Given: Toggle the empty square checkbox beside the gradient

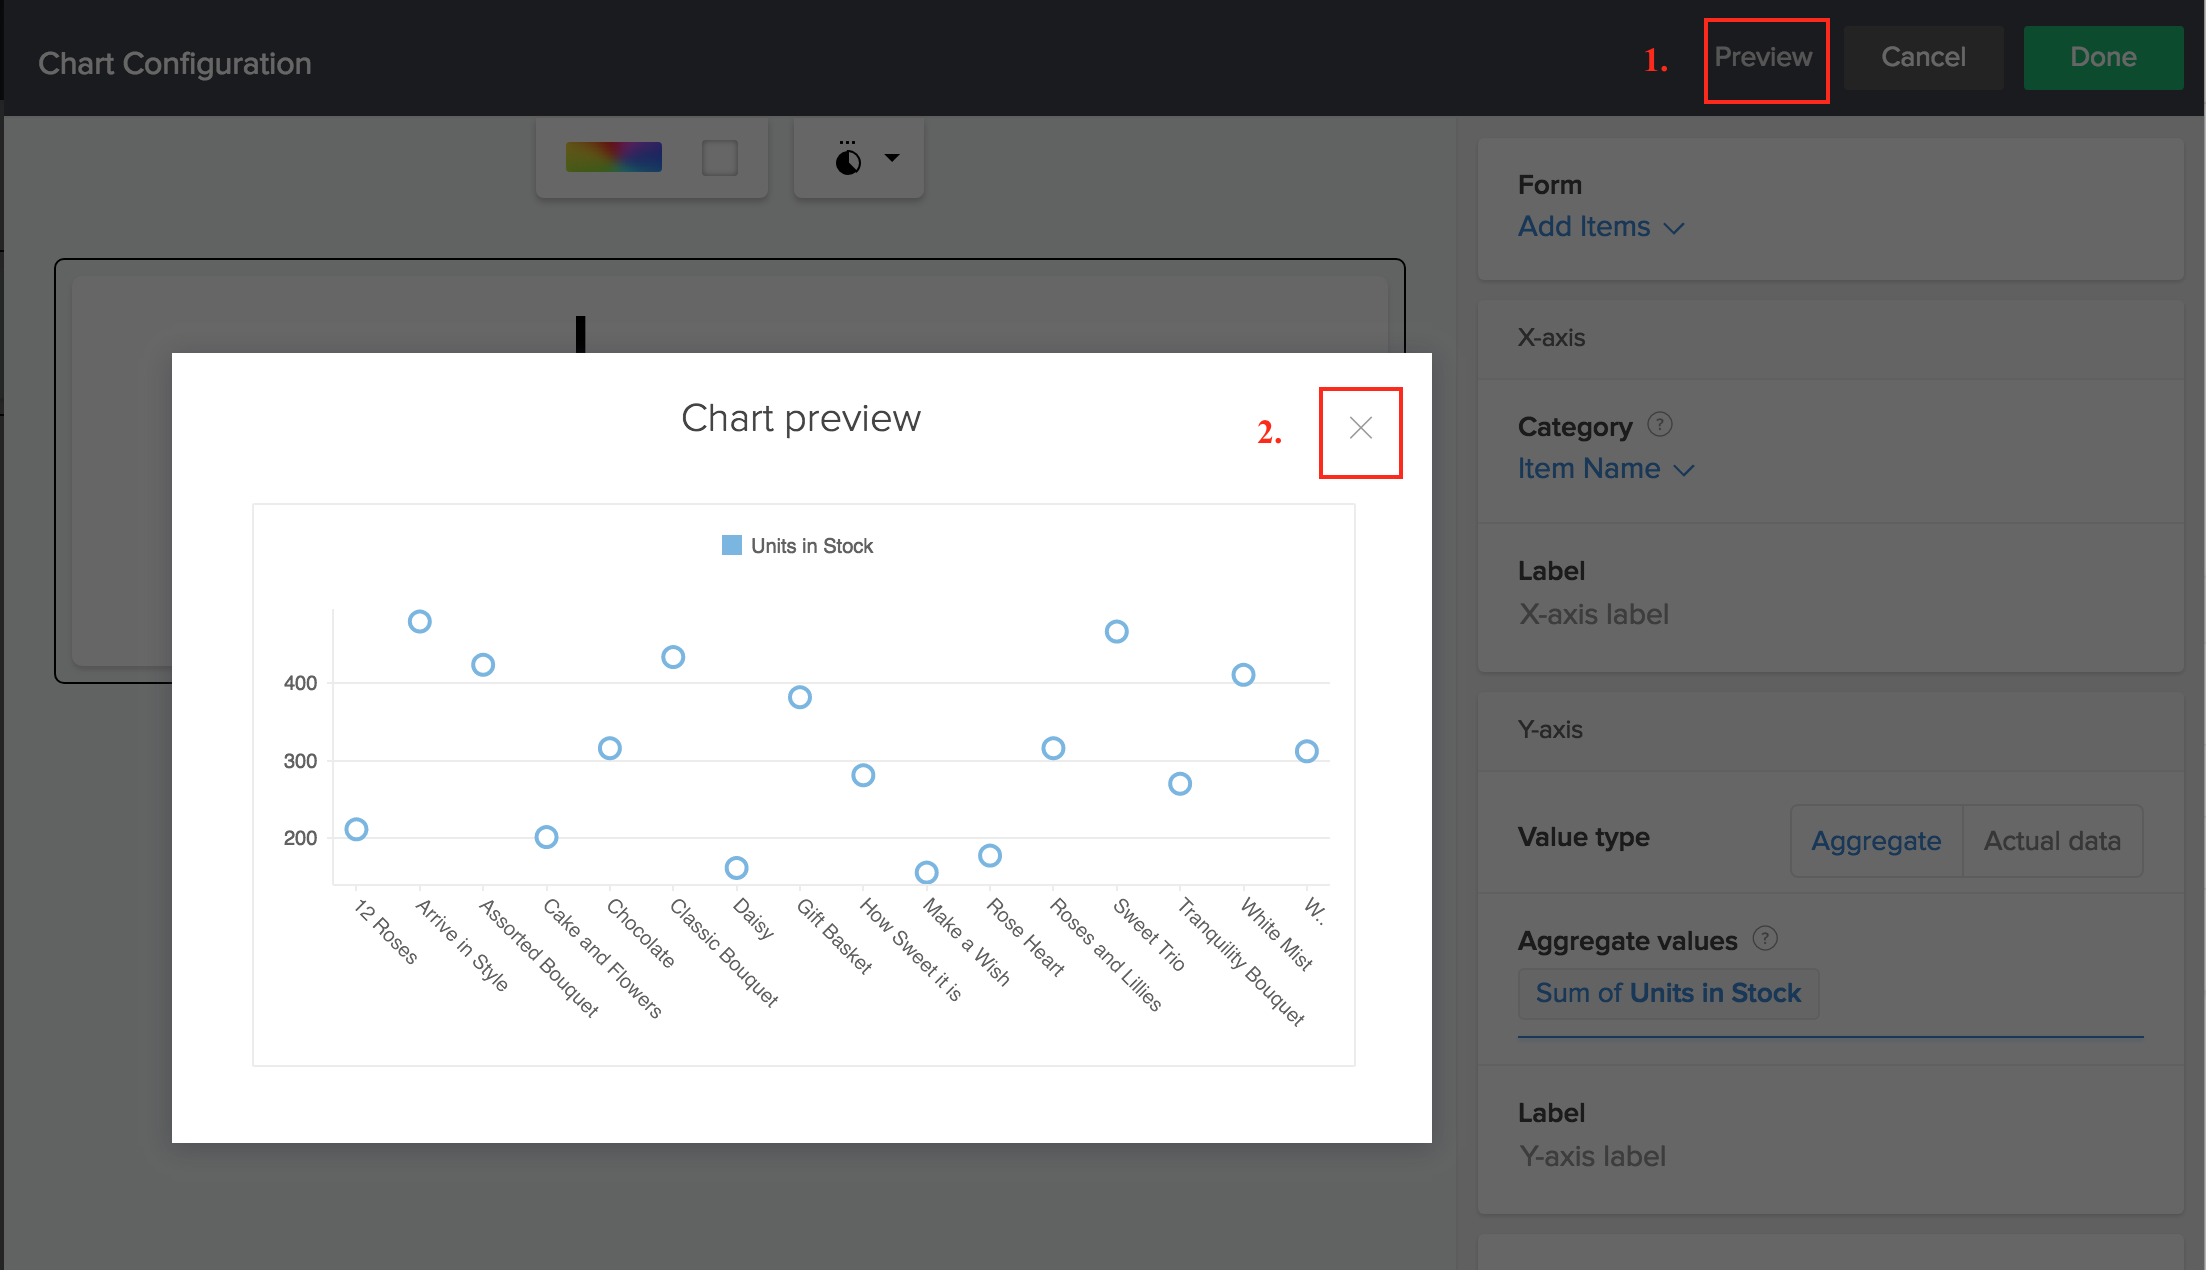Looking at the screenshot, I should 720,158.
